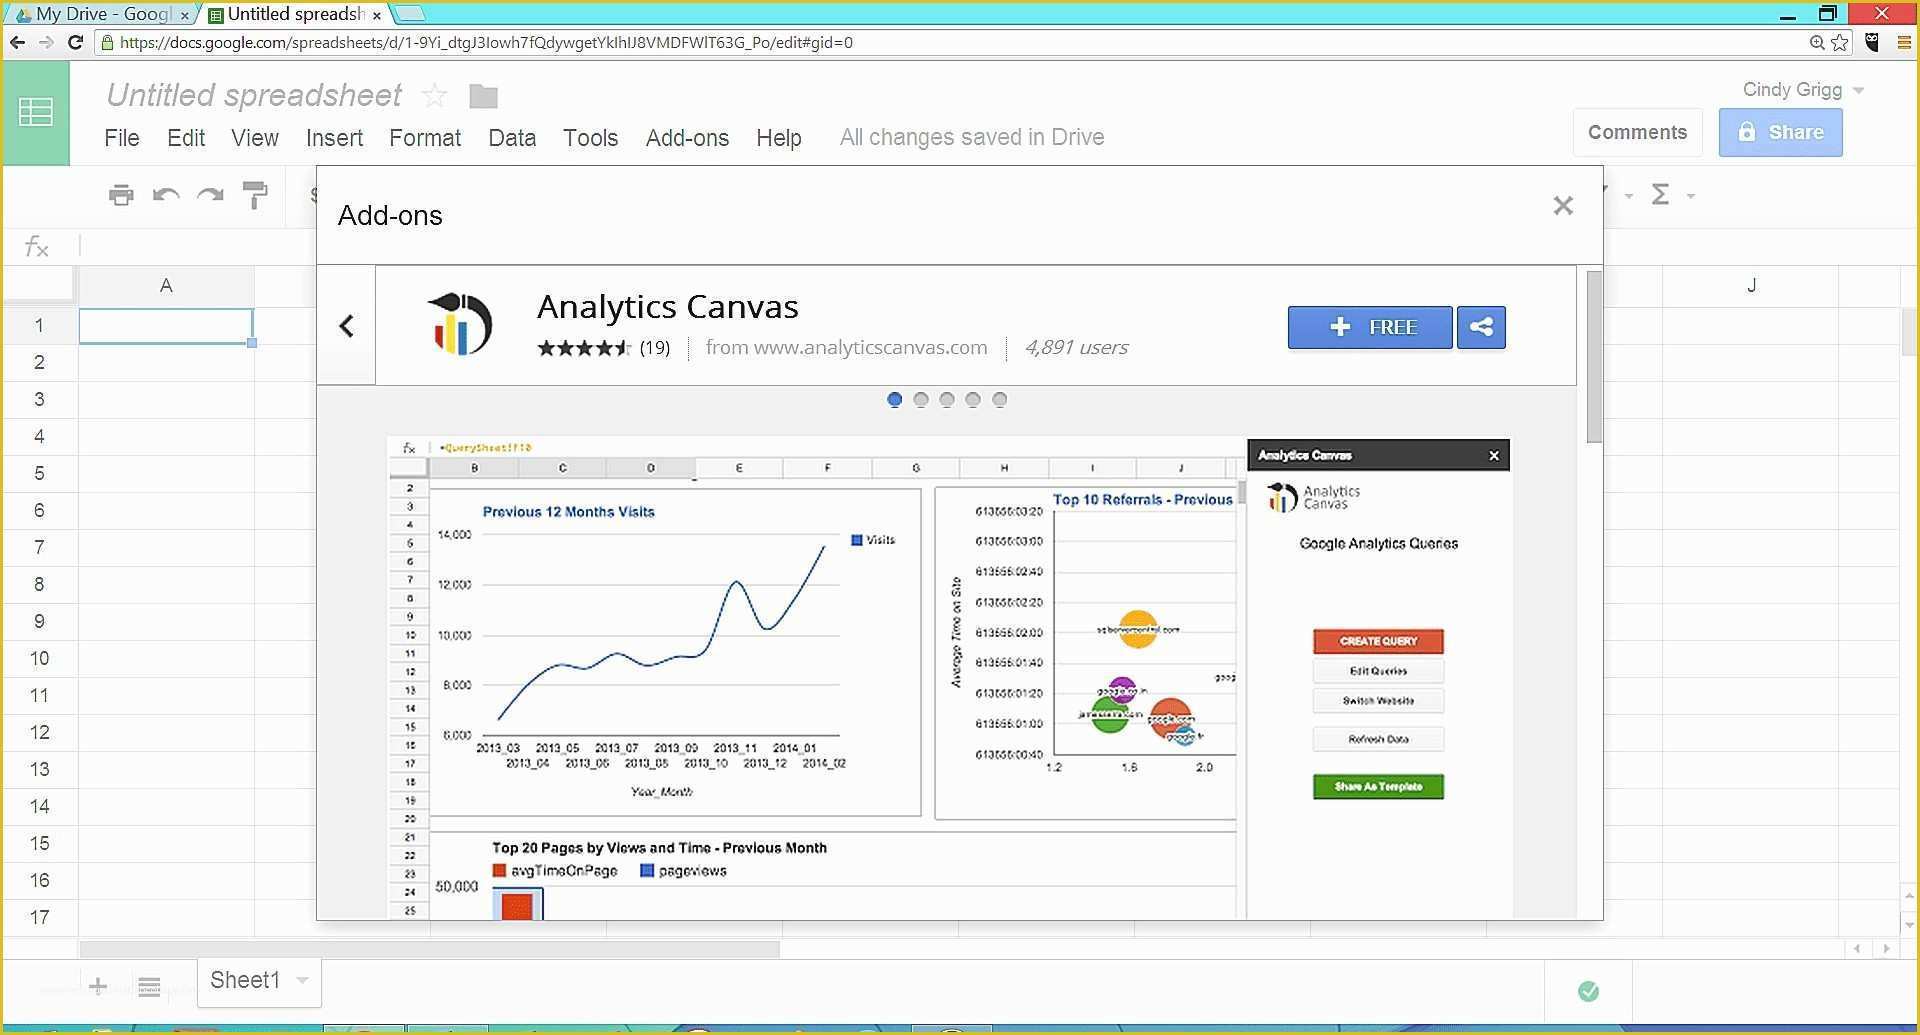Click the Redo toolbar icon
The image size is (1920, 1035).
coord(210,195)
